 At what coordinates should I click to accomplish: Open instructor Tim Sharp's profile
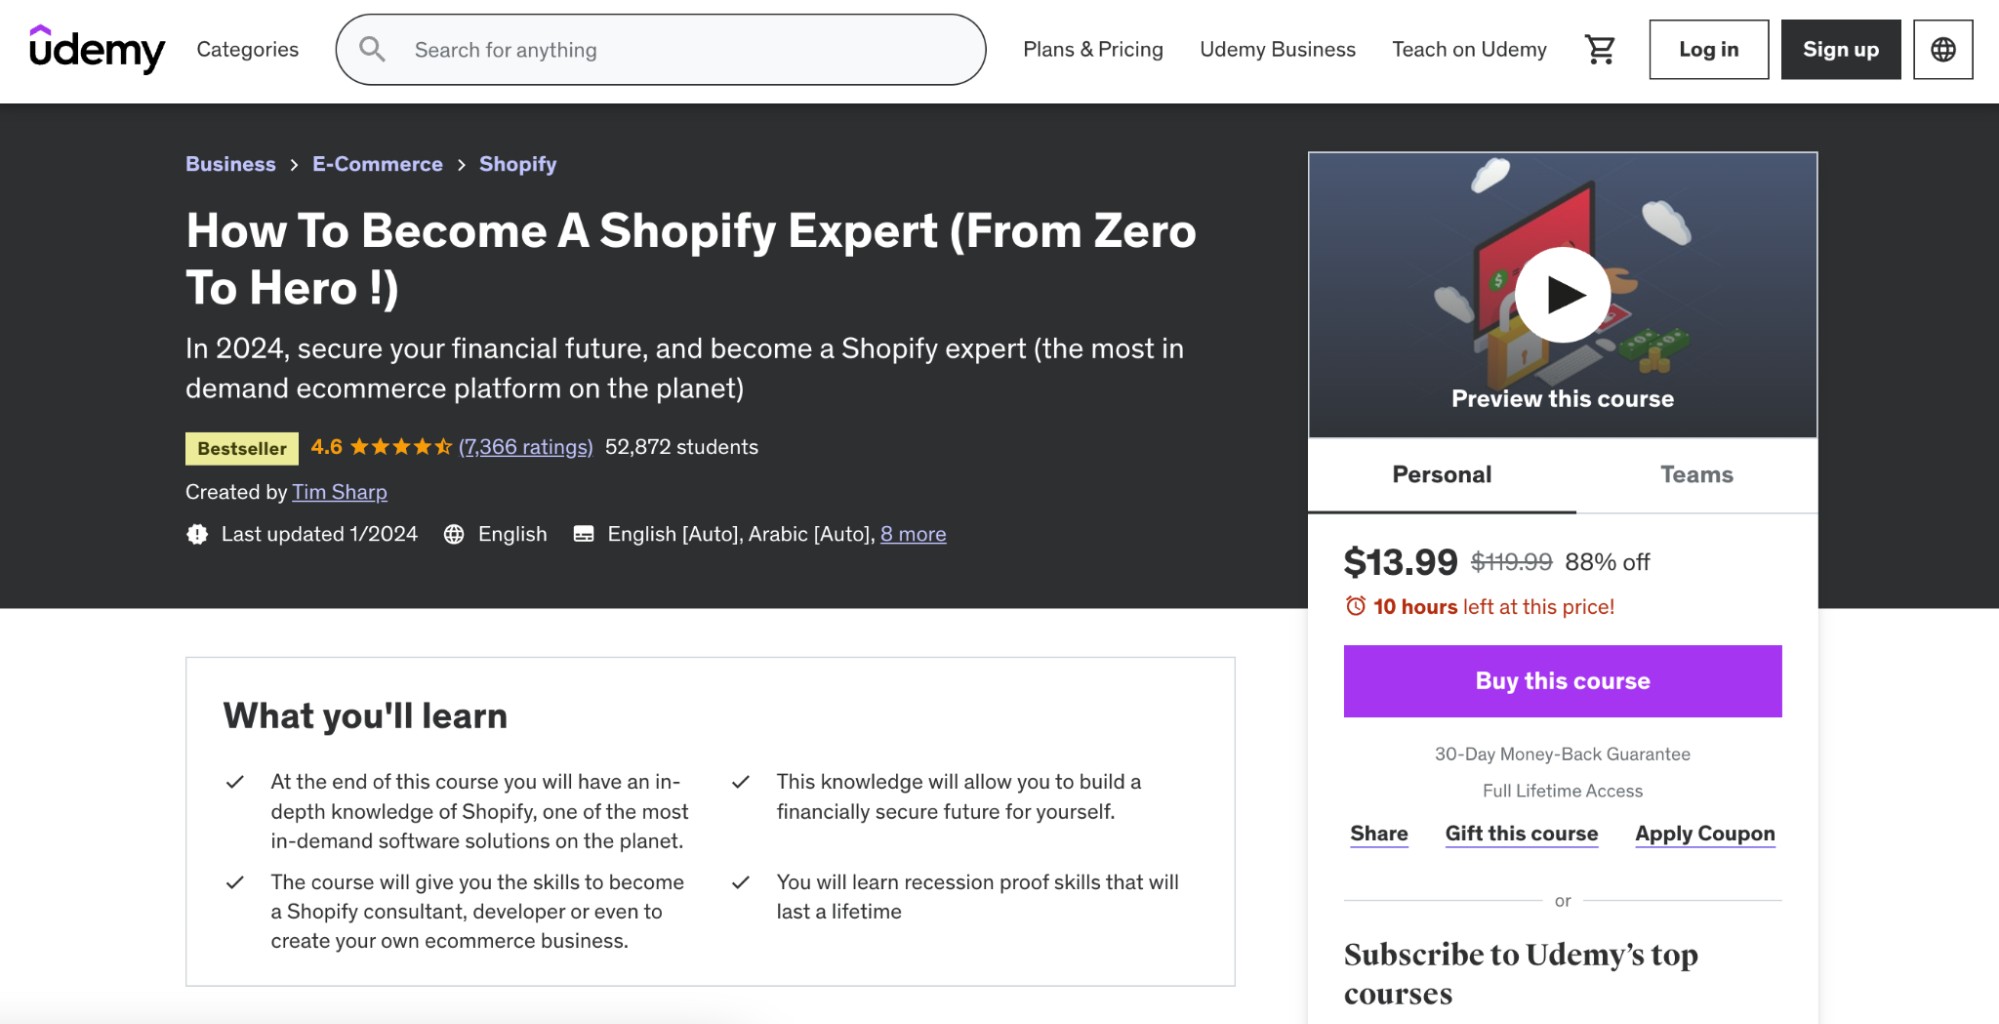coord(339,492)
